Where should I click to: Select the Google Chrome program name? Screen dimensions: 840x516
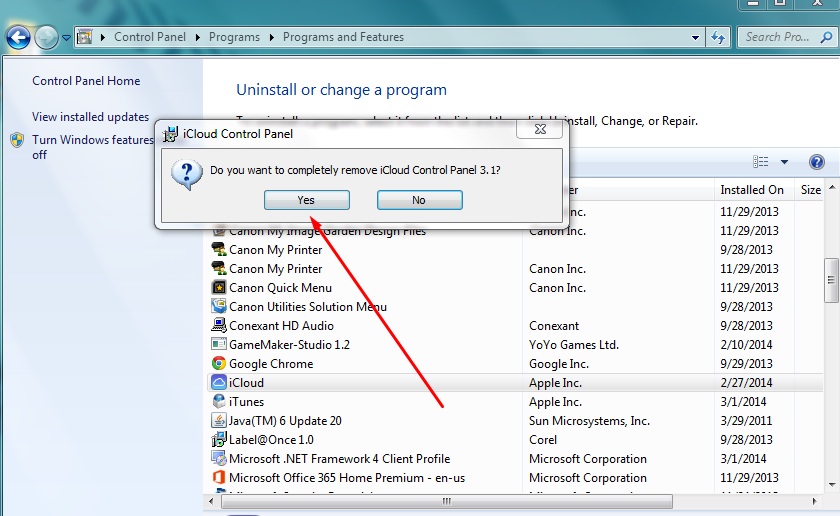(x=271, y=363)
